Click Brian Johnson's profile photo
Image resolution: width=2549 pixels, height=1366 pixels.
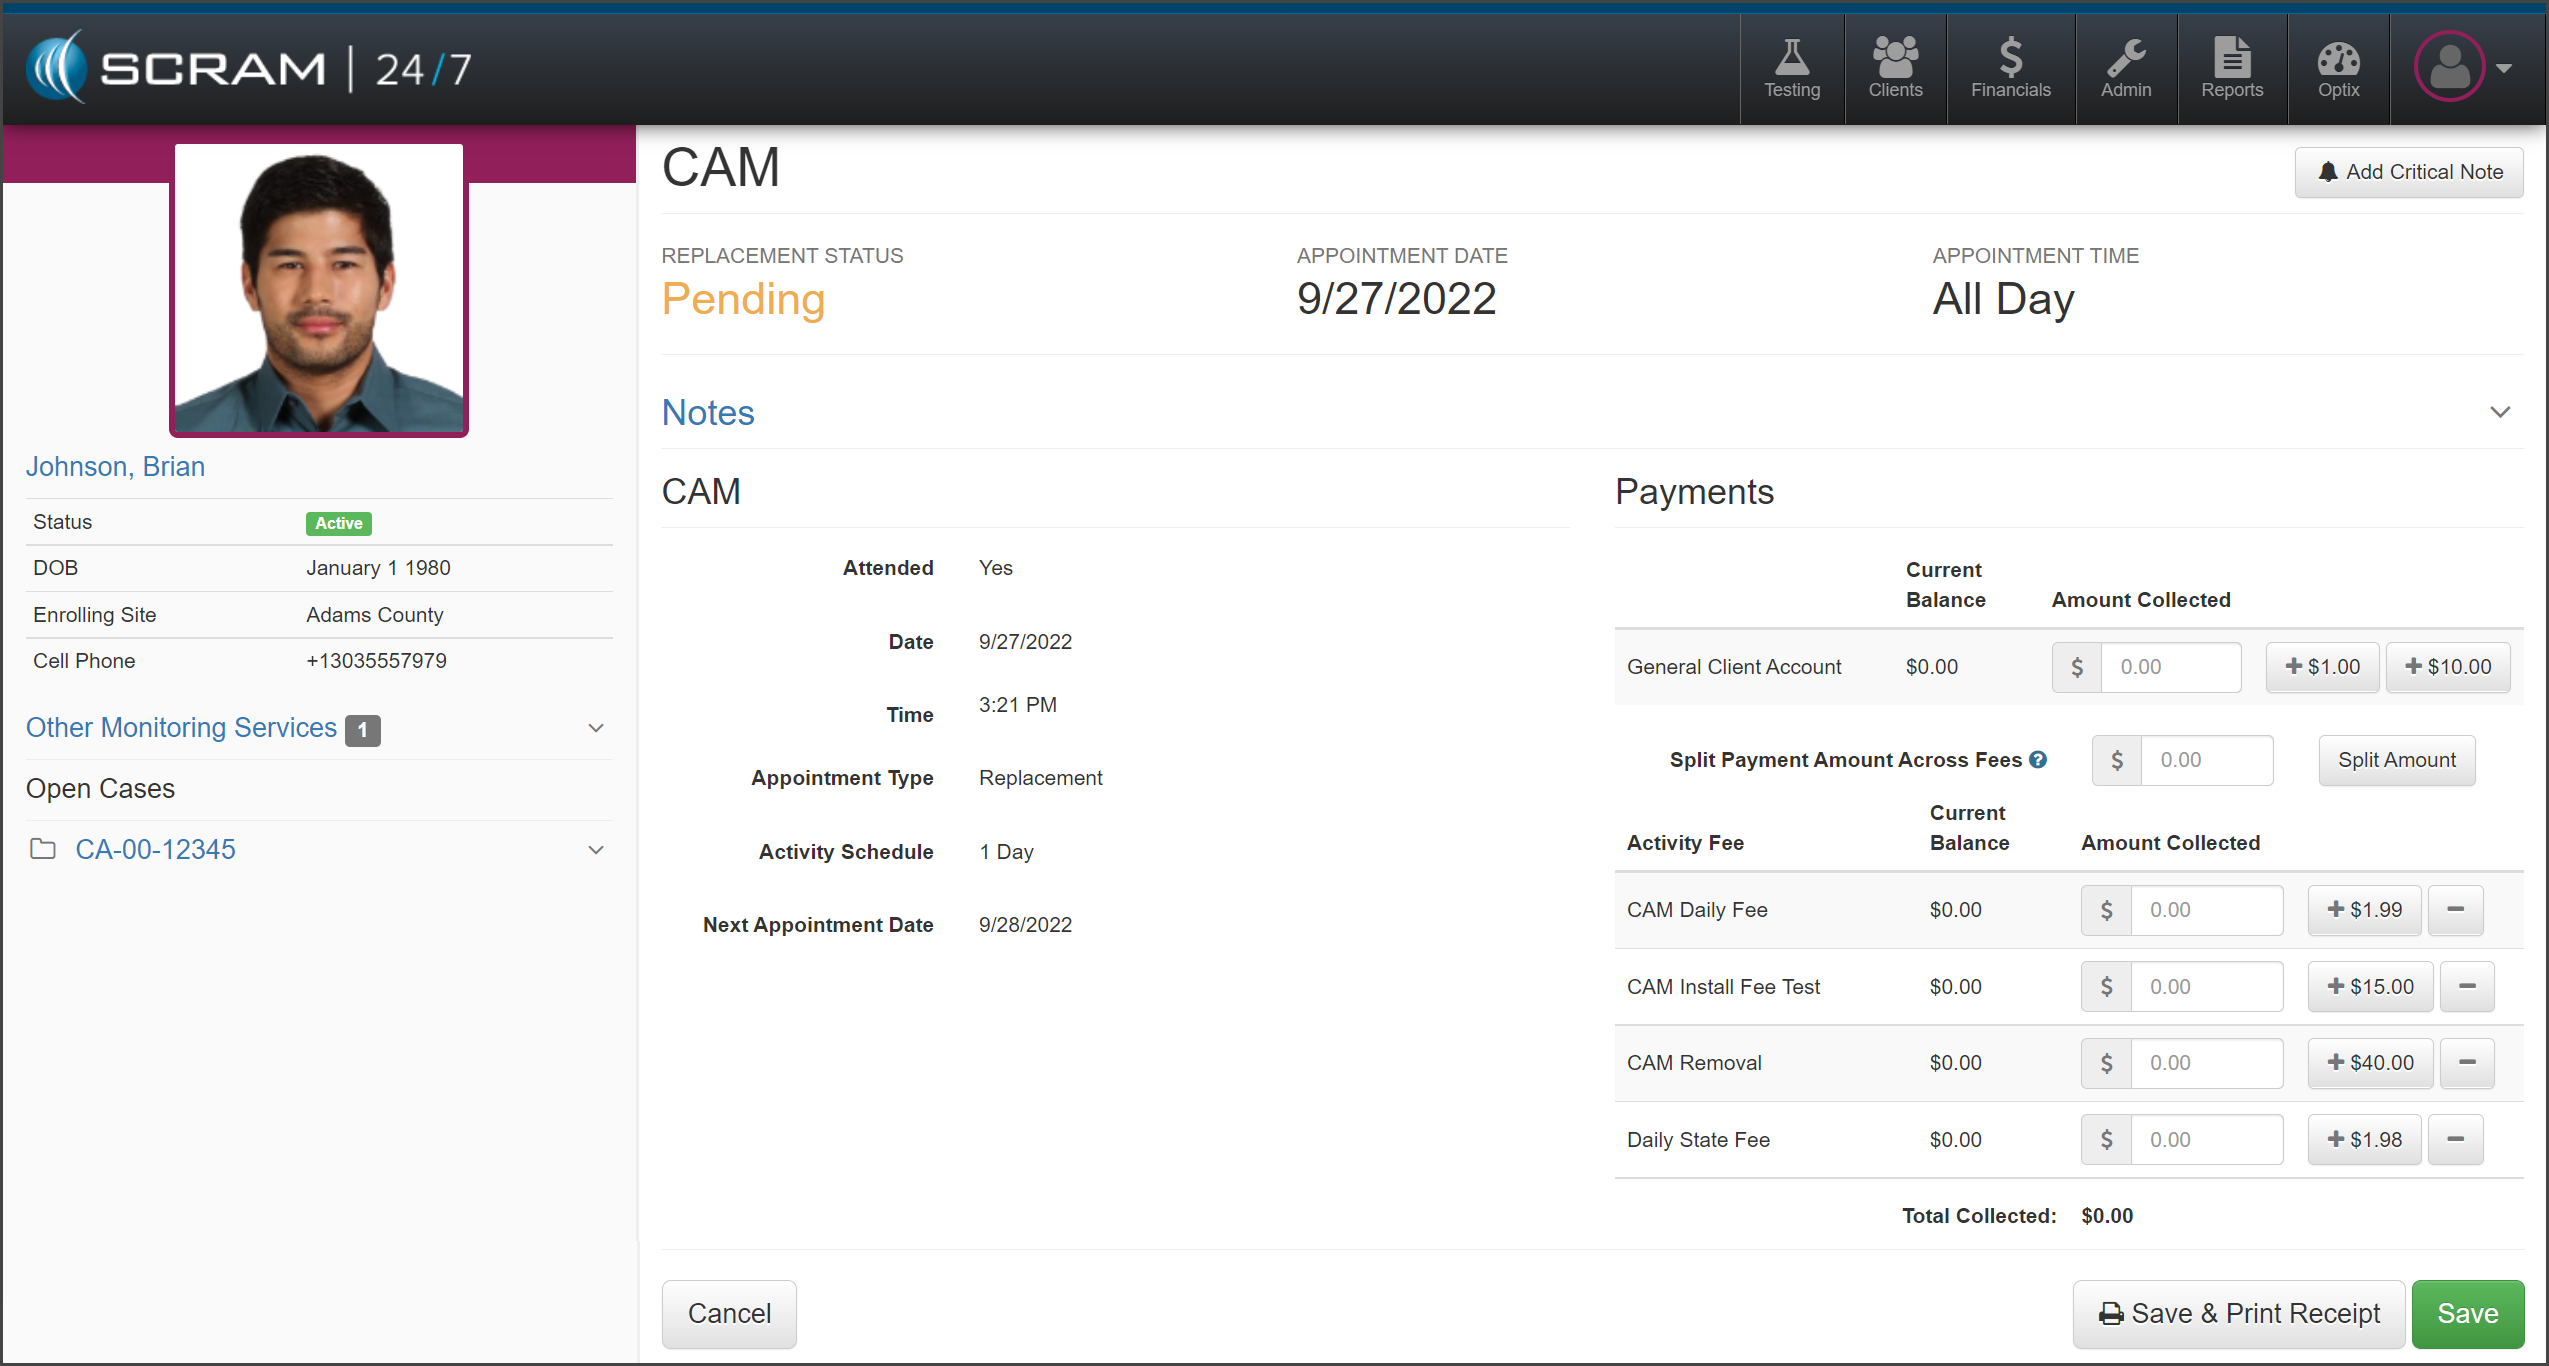point(319,290)
